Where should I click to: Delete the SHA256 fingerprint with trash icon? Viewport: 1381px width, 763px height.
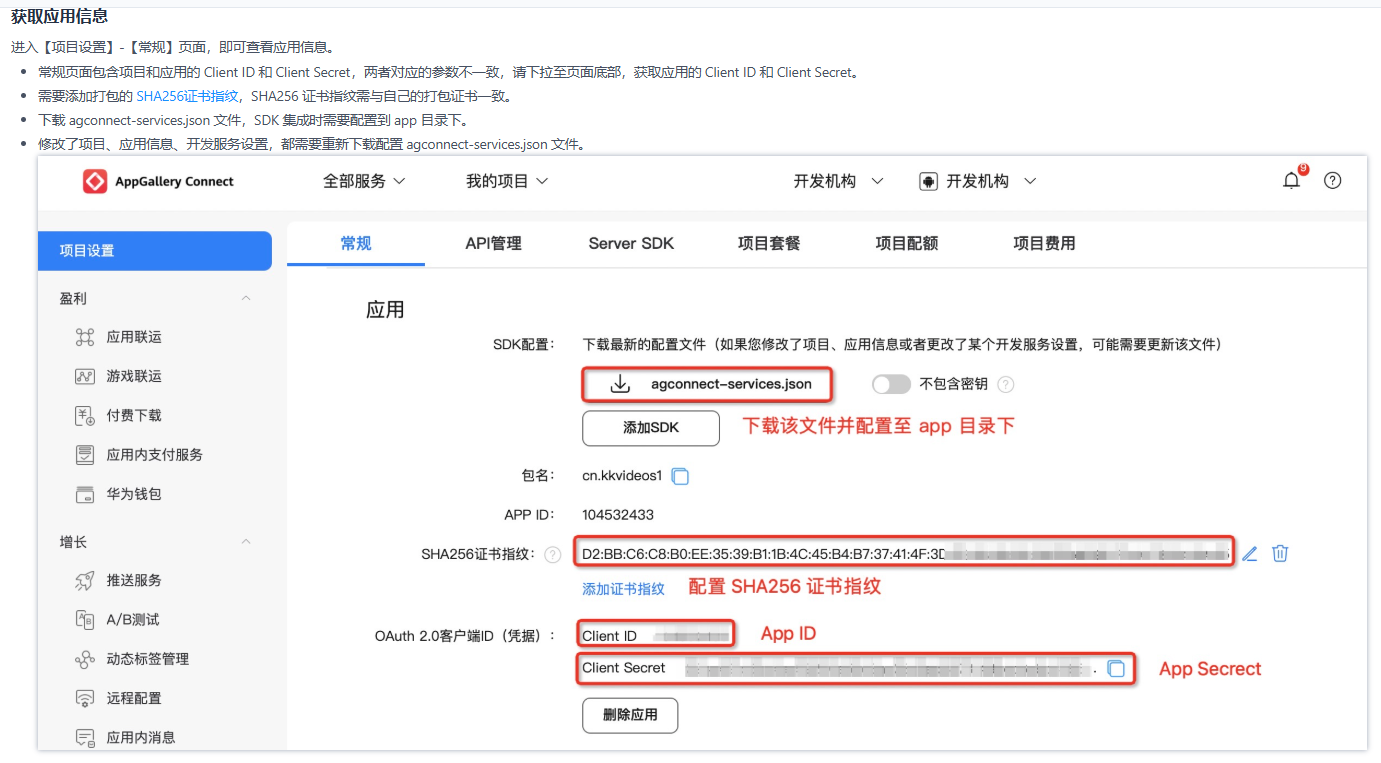[1280, 553]
